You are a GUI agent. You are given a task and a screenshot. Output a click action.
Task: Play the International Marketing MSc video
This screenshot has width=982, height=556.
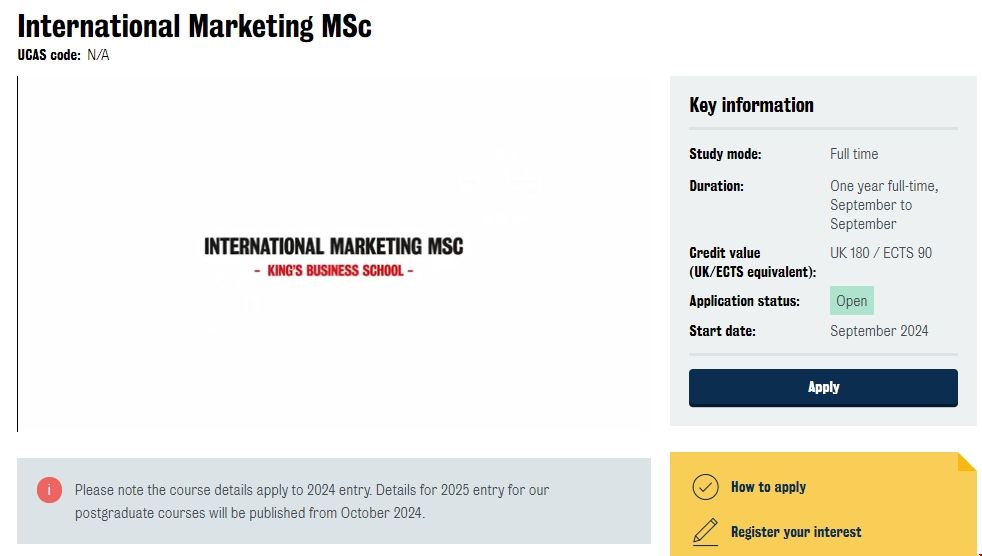[334, 254]
